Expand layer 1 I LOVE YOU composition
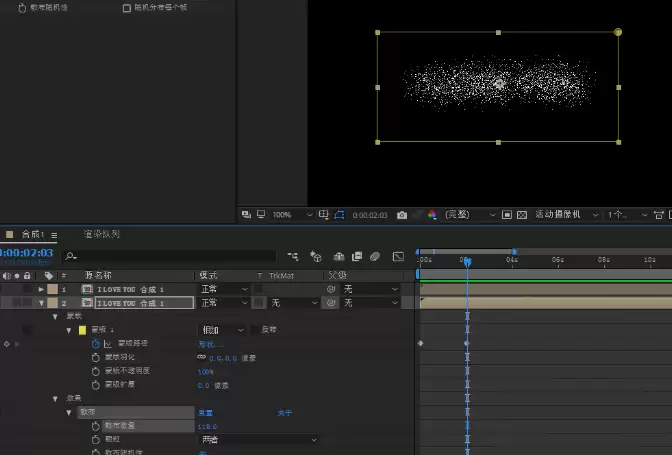The image size is (672, 455). pos(41,290)
